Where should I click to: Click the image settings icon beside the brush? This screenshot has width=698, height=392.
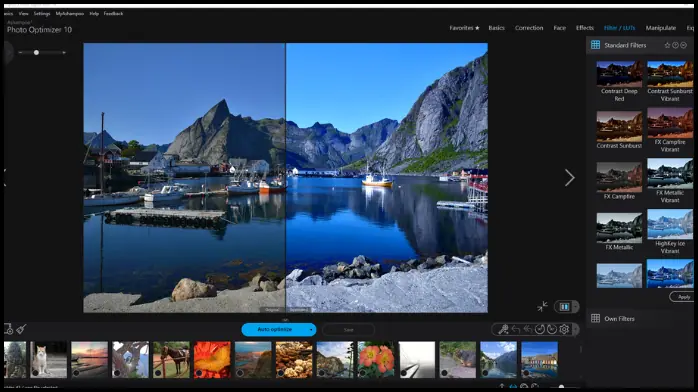[x=8, y=329]
